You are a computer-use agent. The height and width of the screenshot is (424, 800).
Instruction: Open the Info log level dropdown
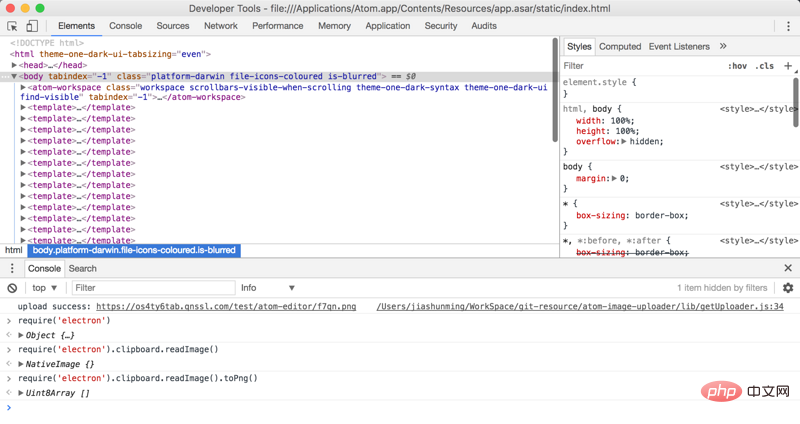(268, 288)
